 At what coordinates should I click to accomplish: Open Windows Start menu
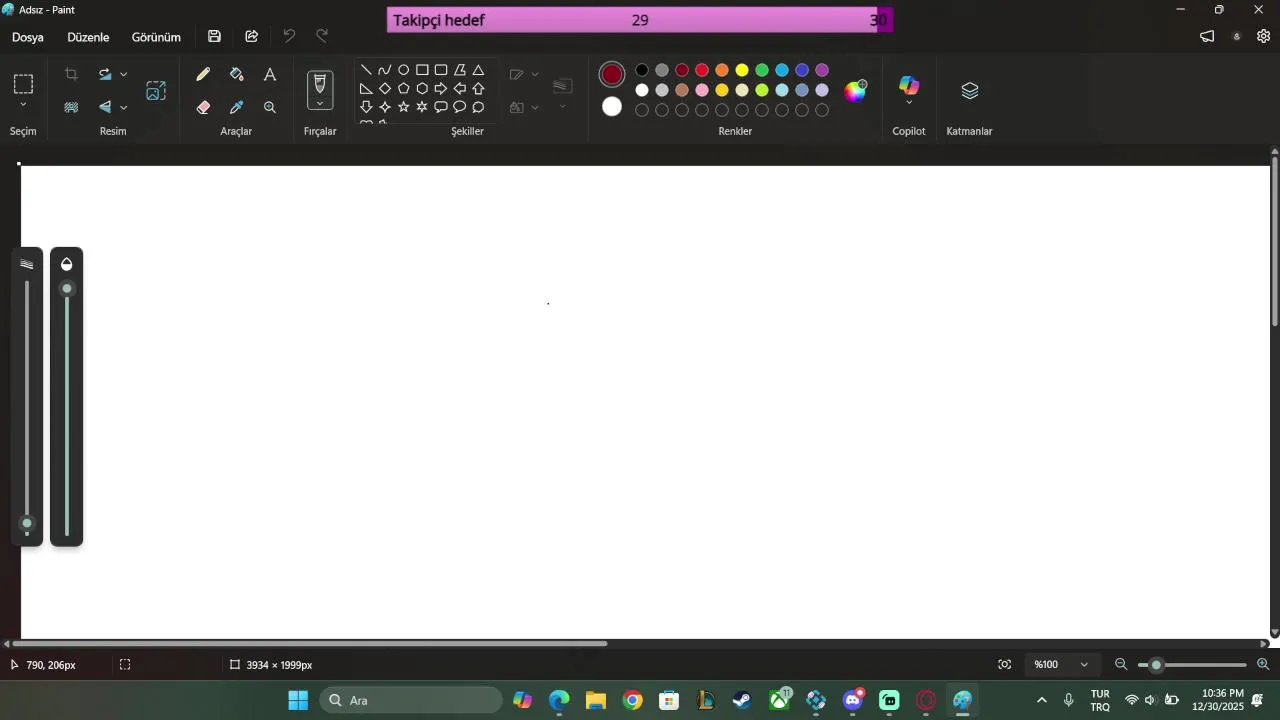click(x=298, y=700)
